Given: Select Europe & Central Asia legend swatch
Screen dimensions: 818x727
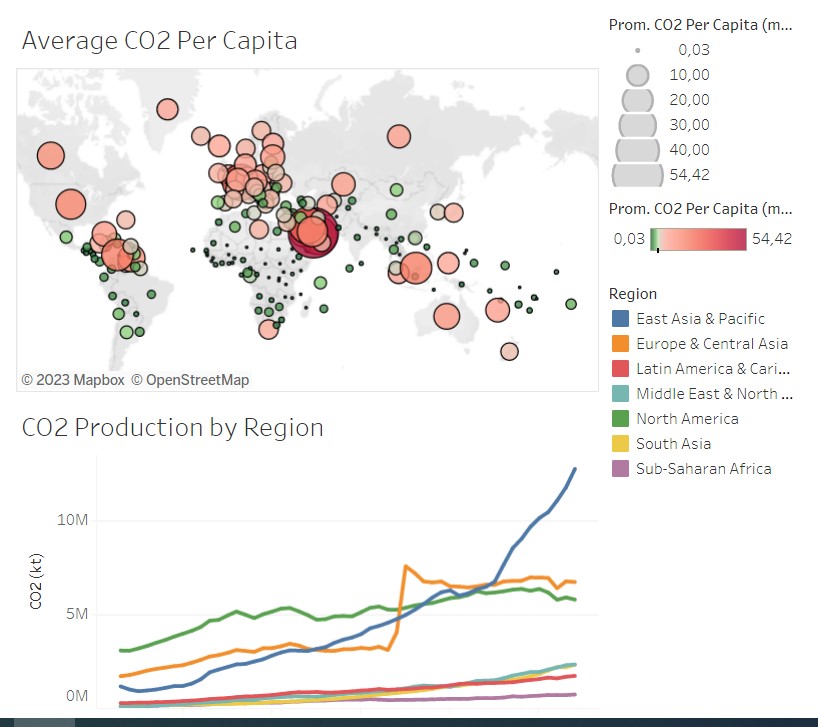Looking at the screenshot, I should 620,344.
